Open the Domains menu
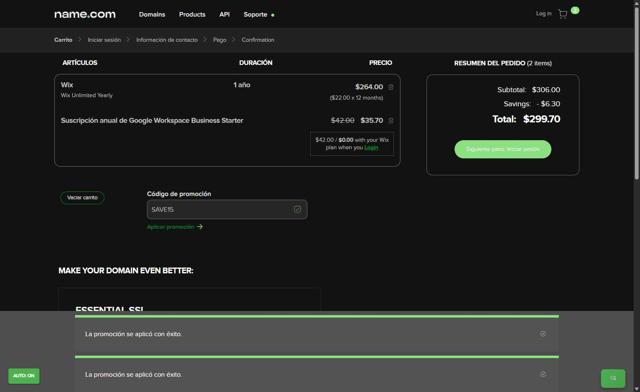This screenshot has width=640, height=392. (x=152, y=14)
